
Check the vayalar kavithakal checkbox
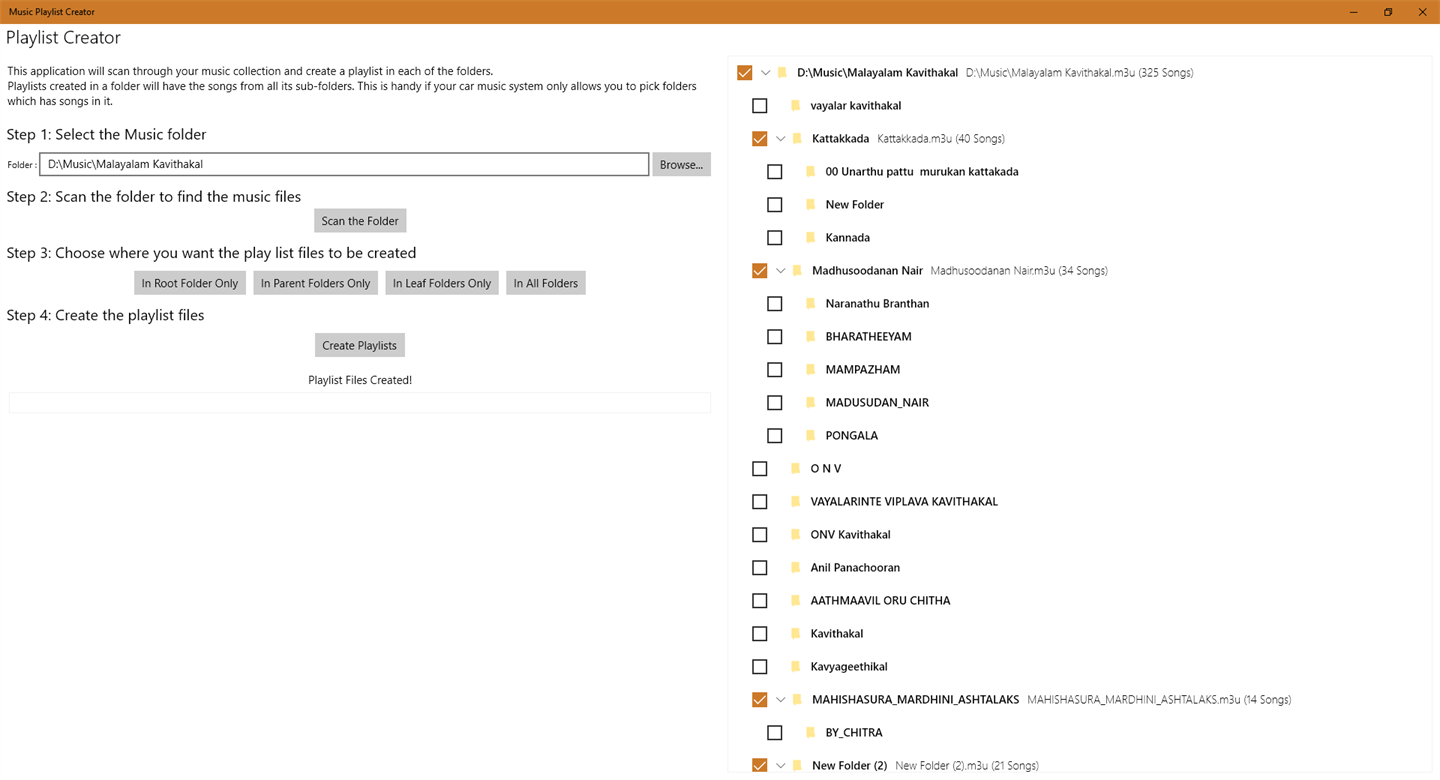pos(760,105)
